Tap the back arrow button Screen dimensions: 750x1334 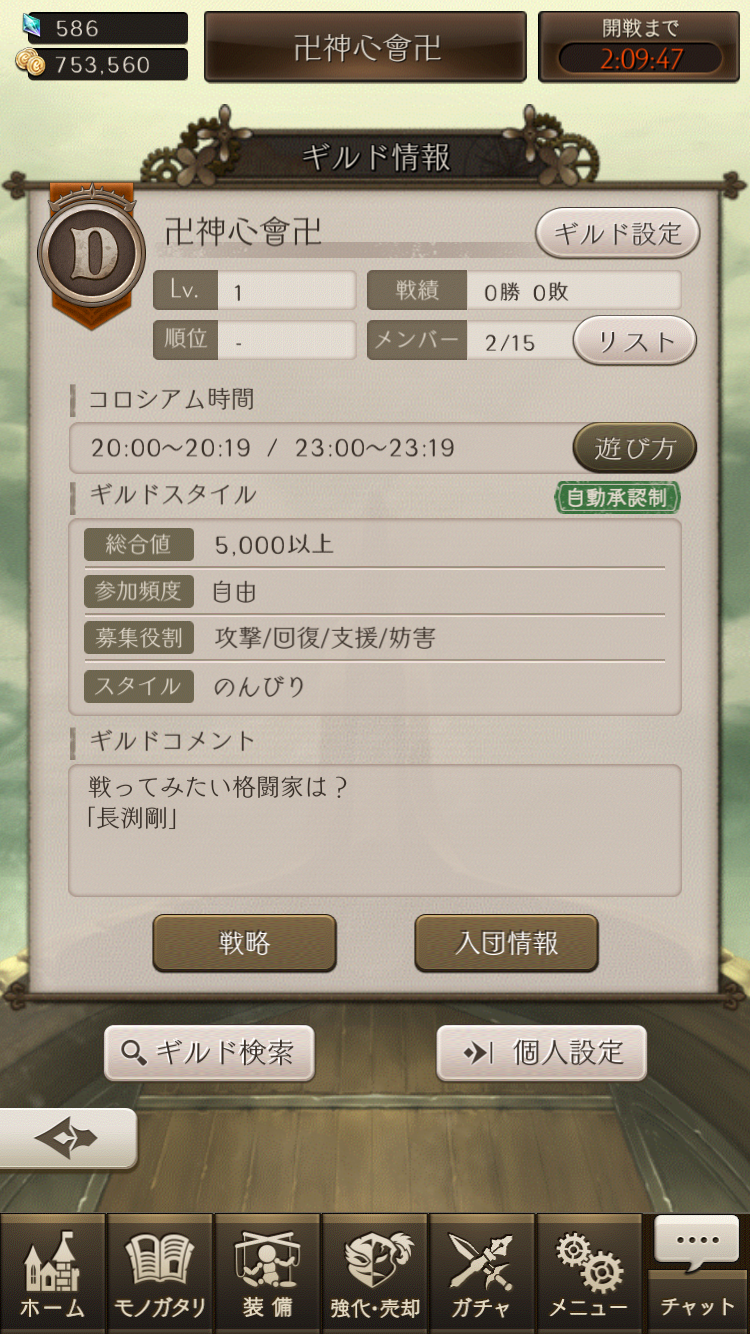click(x=68, y=1139)
